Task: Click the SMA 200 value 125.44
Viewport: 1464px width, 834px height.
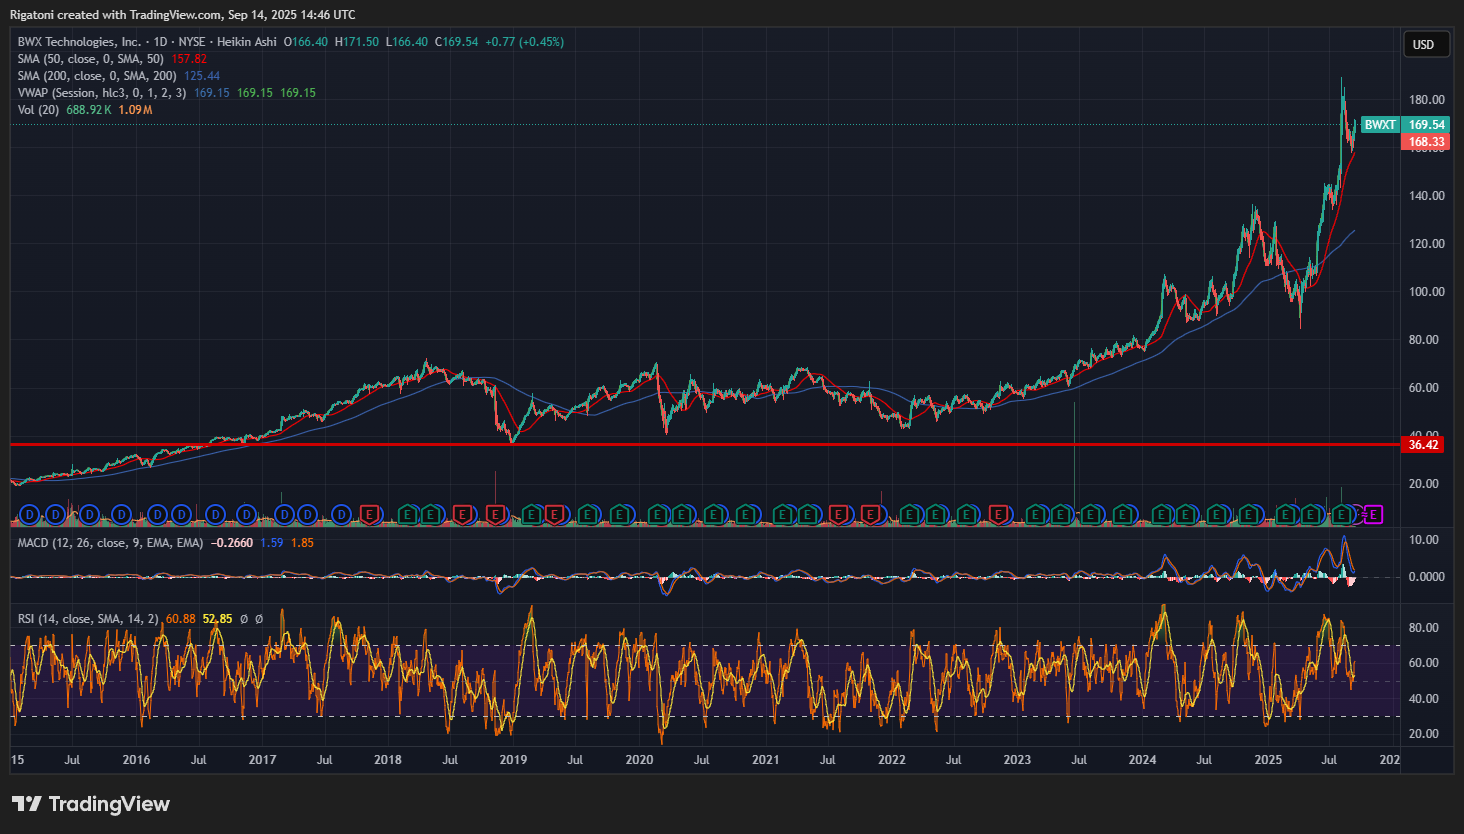Action: click(x=202, y=76)
